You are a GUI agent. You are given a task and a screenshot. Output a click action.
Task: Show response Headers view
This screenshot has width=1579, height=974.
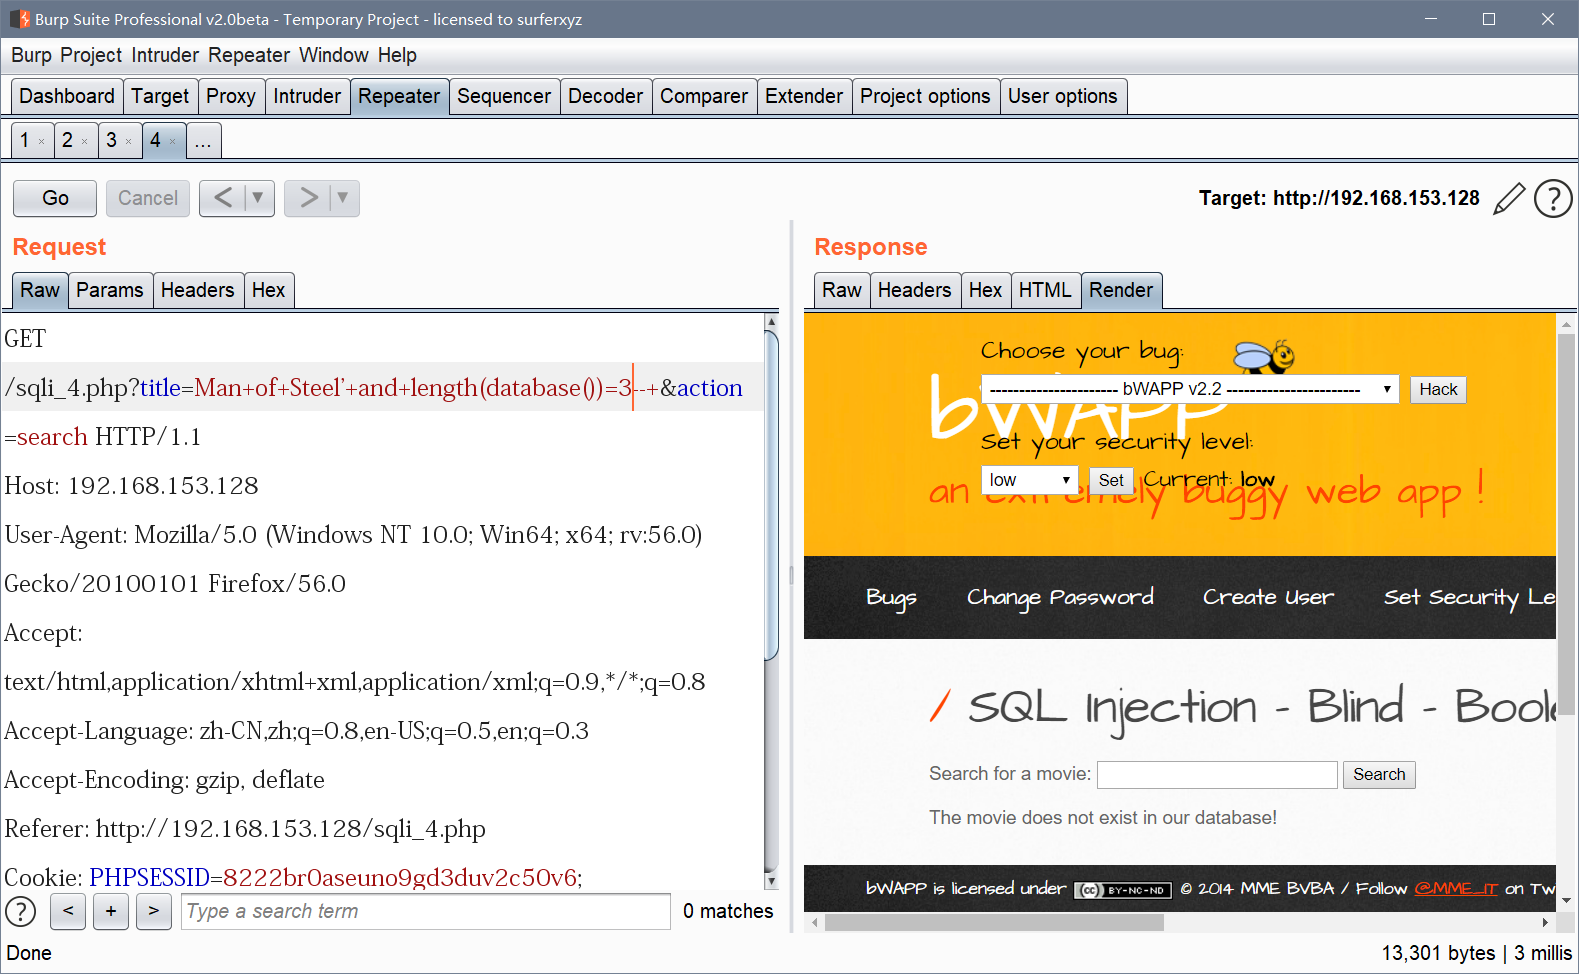point(915,290)
